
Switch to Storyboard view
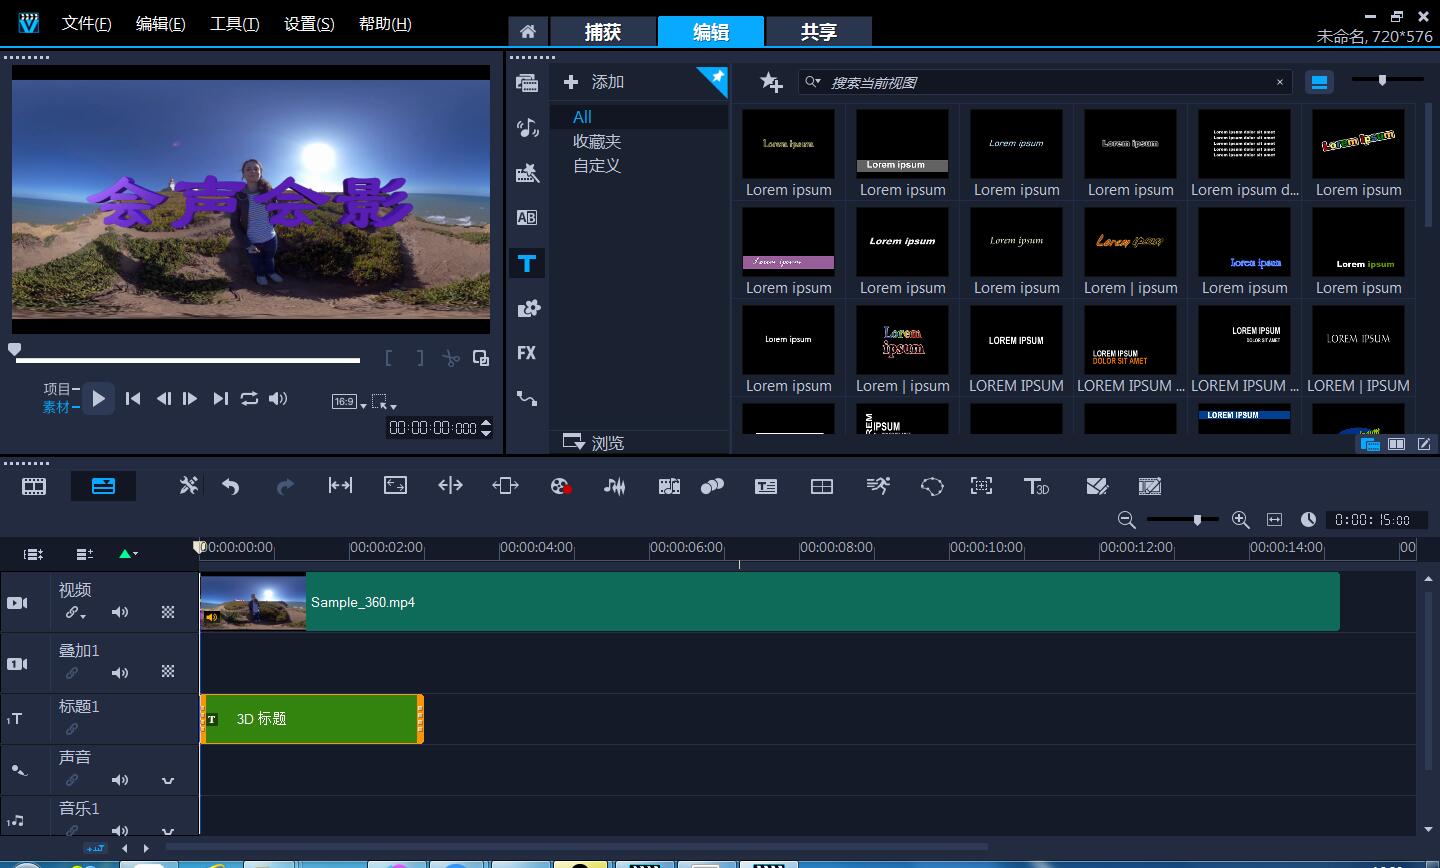coord(34,486)
